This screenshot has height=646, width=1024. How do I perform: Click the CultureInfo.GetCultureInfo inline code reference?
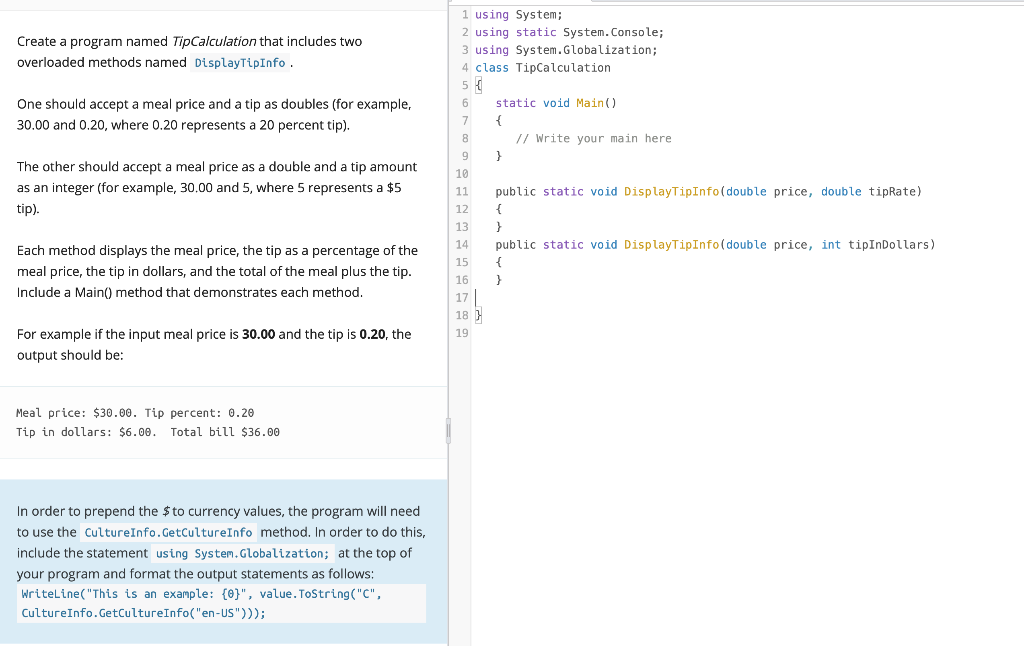[168, 532]
